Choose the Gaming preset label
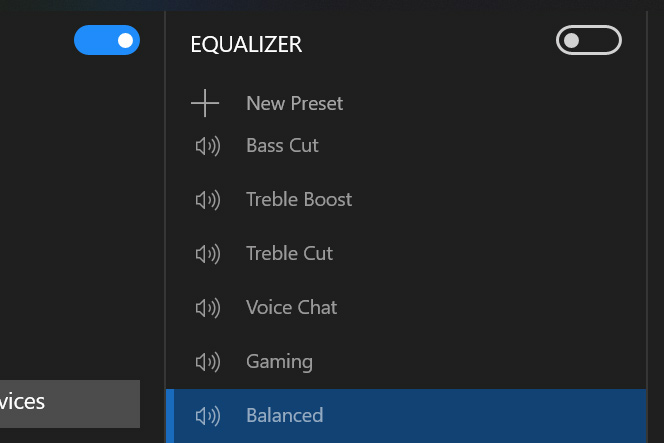The image size is (664, 443). coord(279,362)
